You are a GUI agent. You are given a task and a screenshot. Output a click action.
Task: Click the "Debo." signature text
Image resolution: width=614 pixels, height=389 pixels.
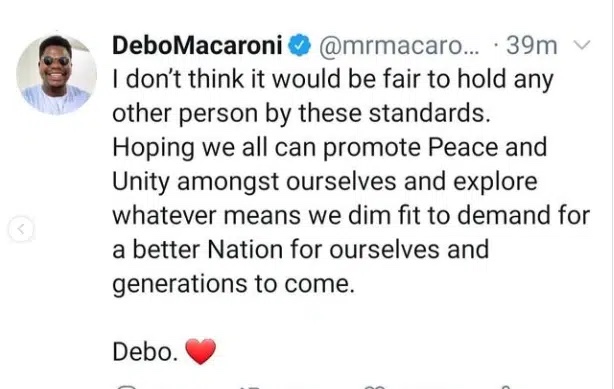click(145, 351)
